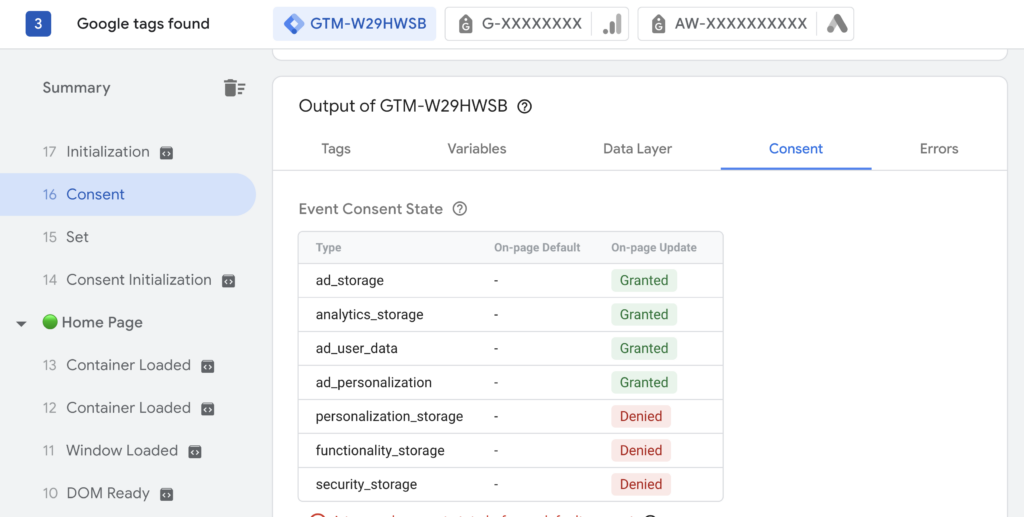Click the code icon beside Initialization event

point(166,153)
